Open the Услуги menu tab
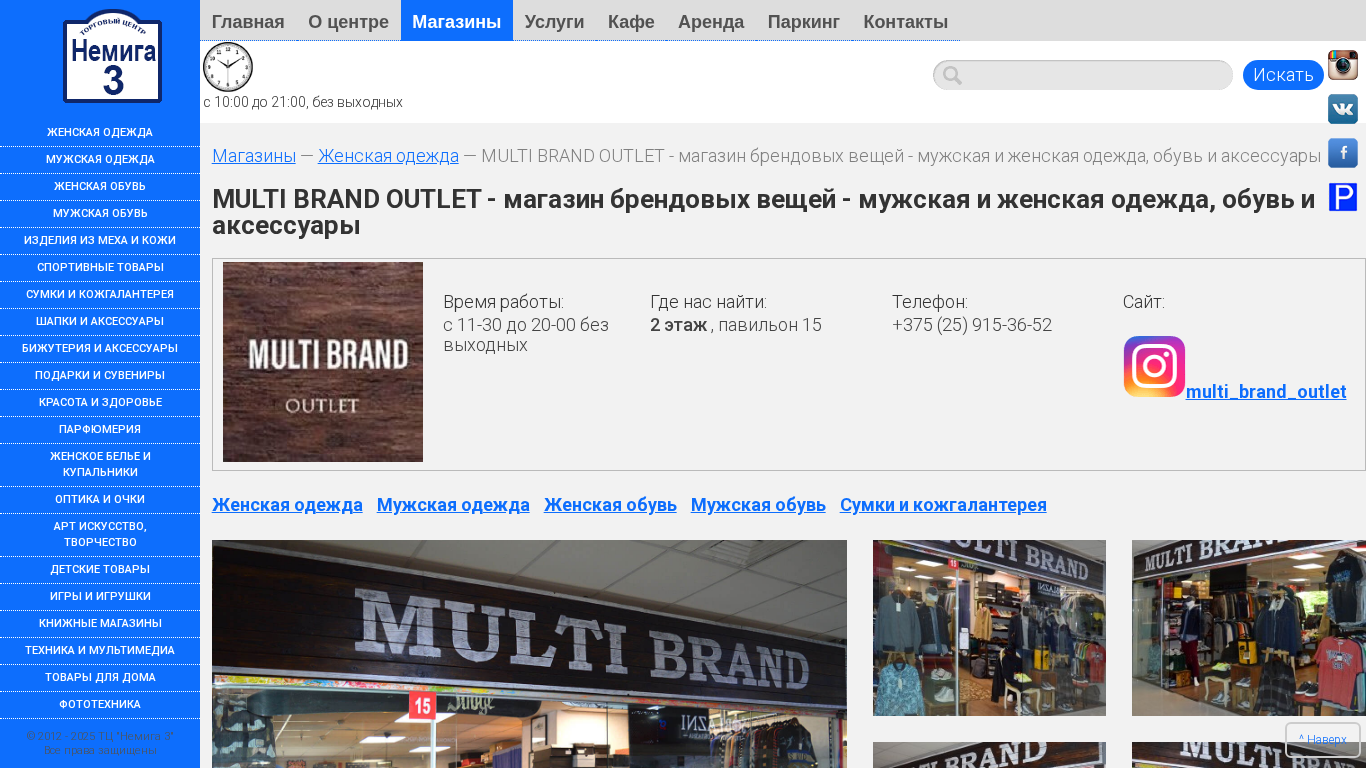 click(x=554, y=21)
